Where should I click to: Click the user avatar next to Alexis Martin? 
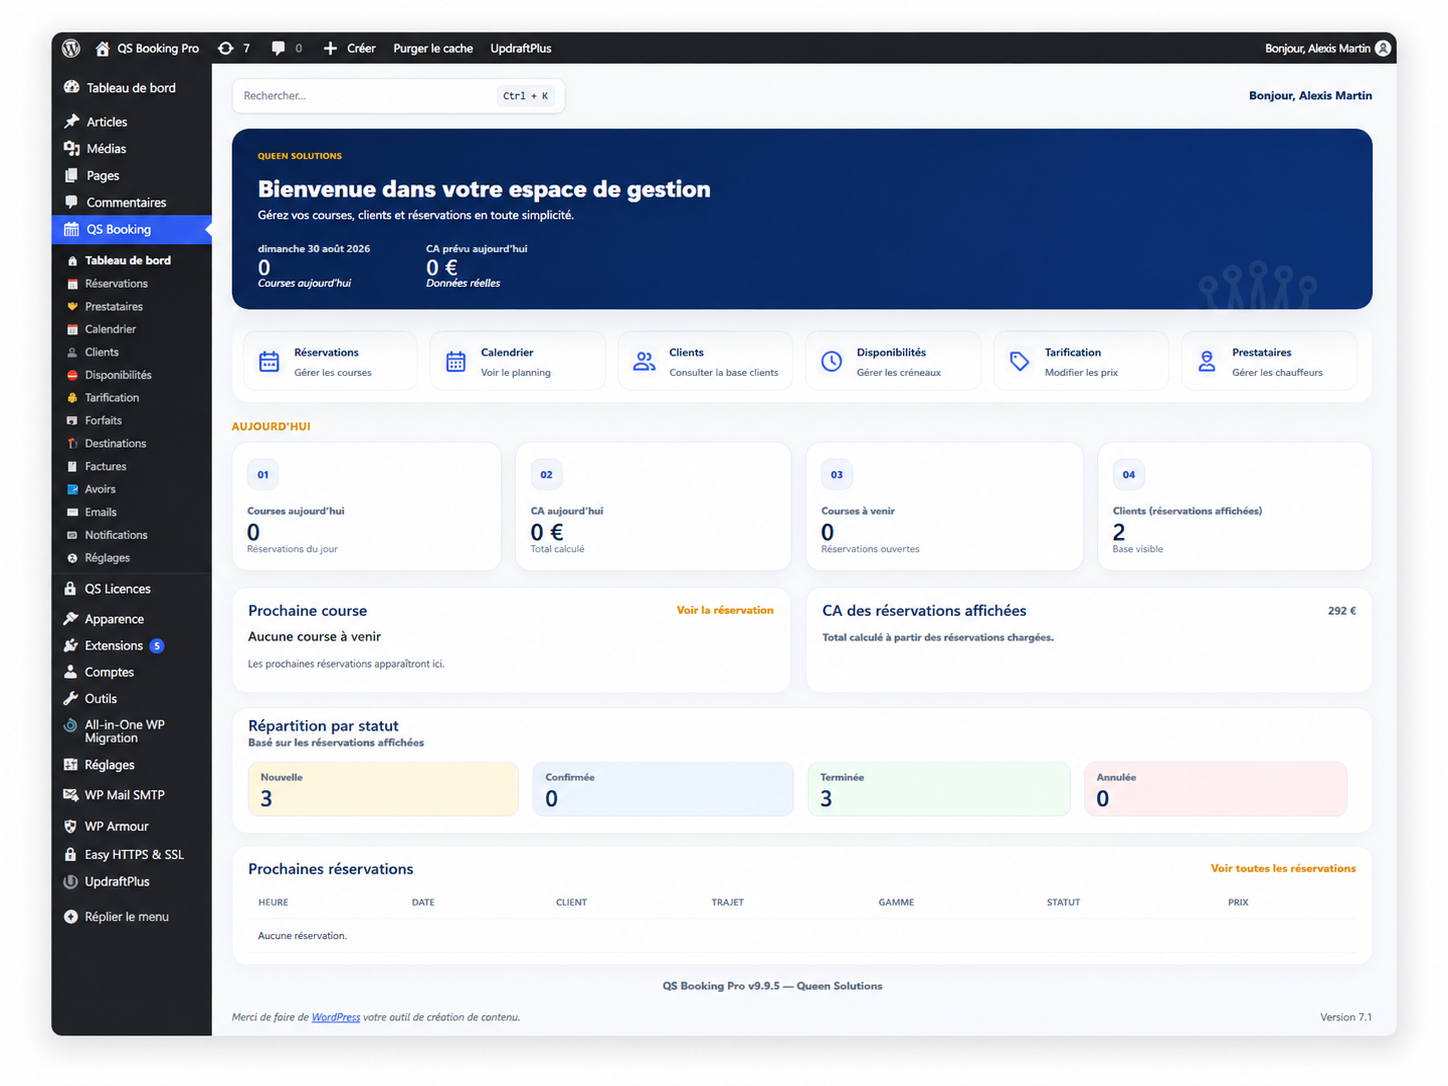coord(1383,48)
